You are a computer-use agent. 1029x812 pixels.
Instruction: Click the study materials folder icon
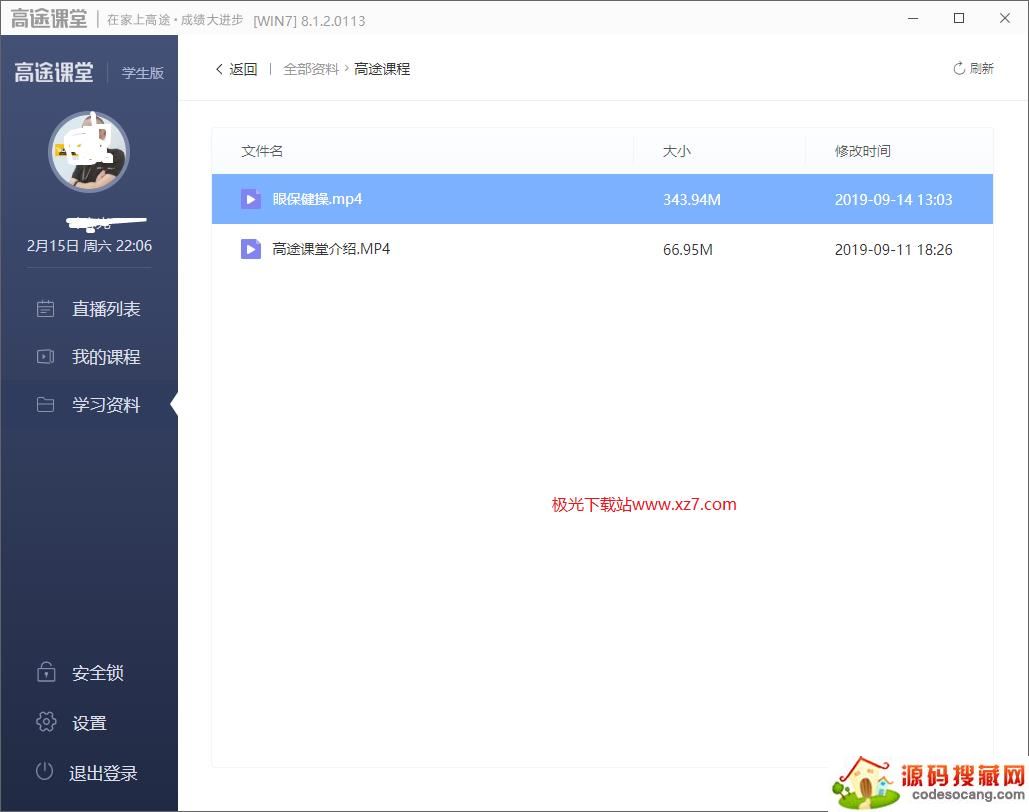(x=46, y=405)
